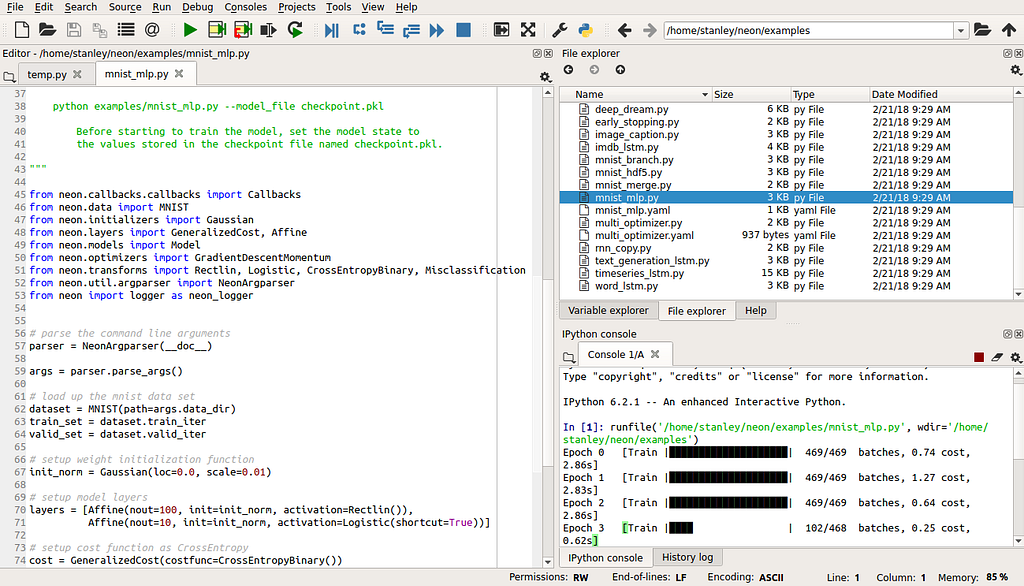Sort files by Date Modified column header
This screenshot has height=586, width=1024.
click(904, 94)
